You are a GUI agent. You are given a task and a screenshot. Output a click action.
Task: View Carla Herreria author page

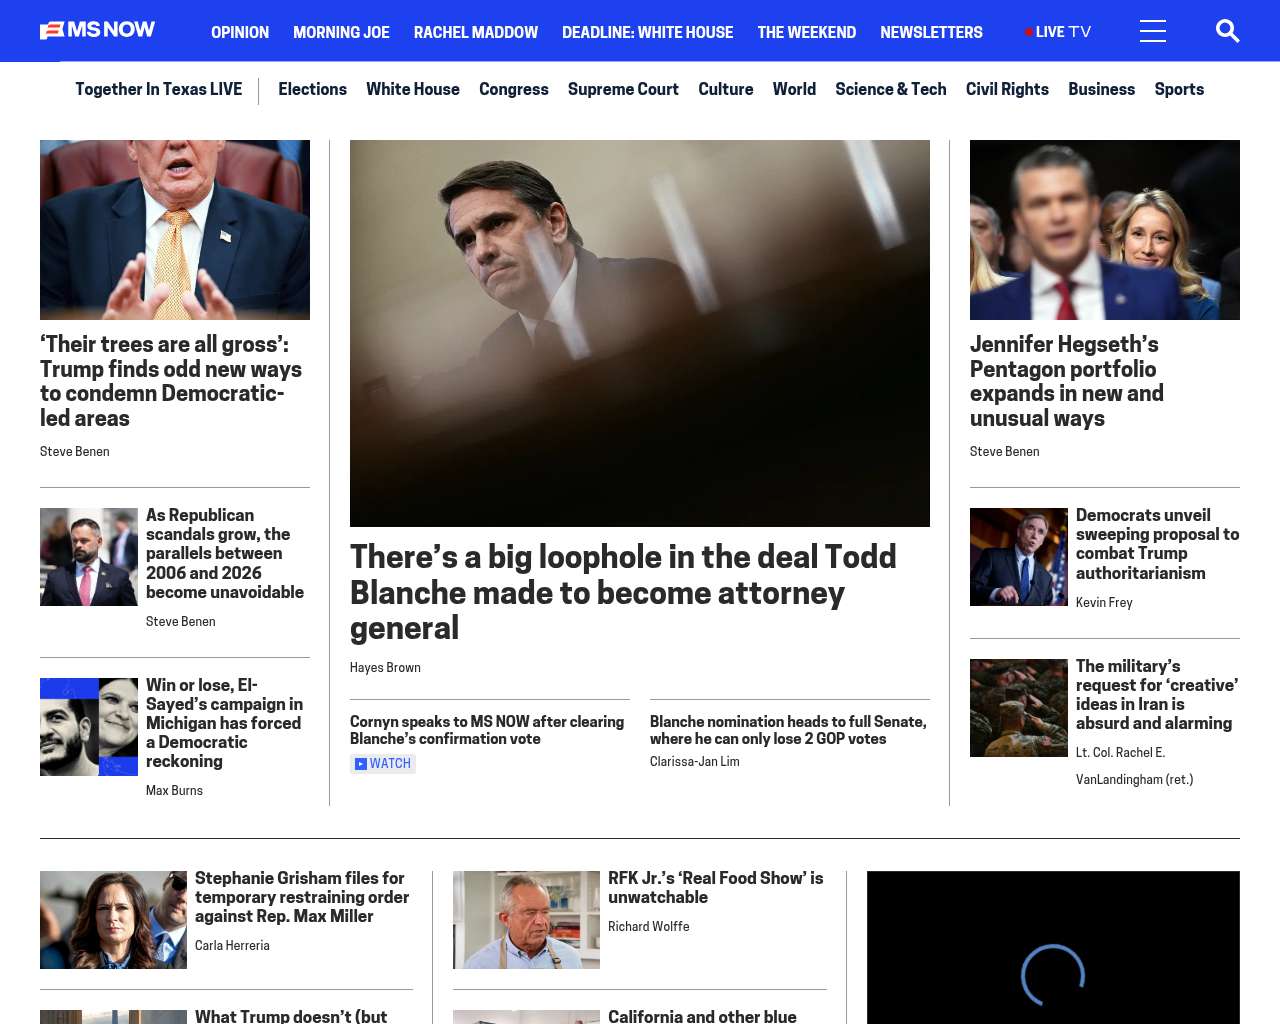tap(232, 945)
